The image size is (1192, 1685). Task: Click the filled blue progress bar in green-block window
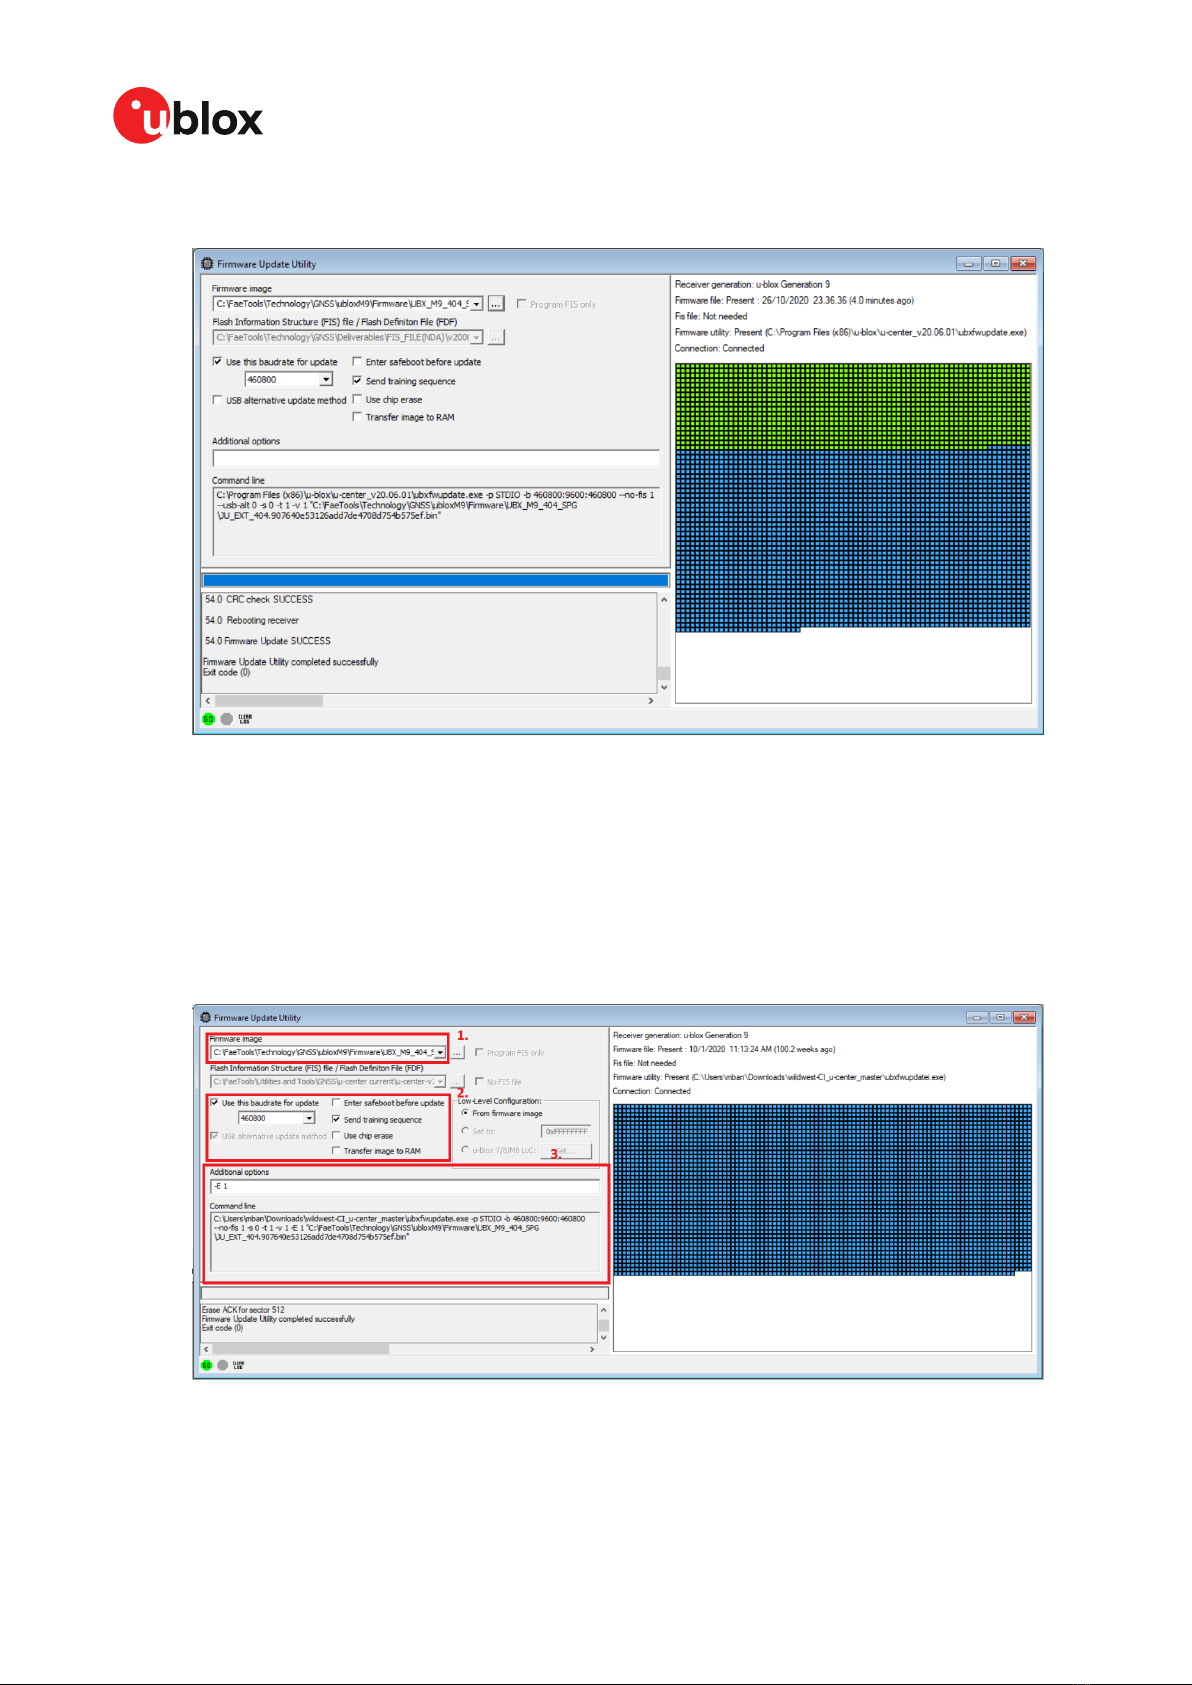click(x=436, y=580)
